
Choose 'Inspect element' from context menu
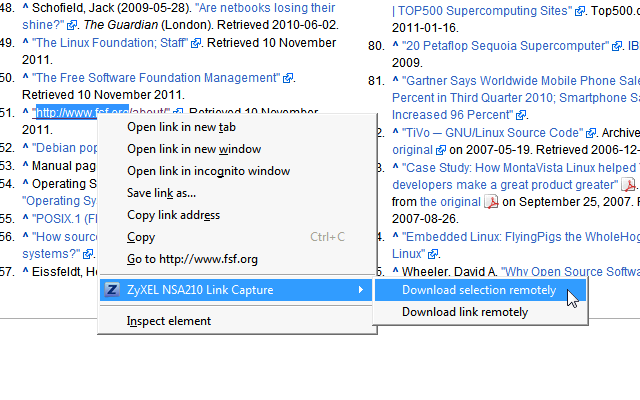pos(169,321)
